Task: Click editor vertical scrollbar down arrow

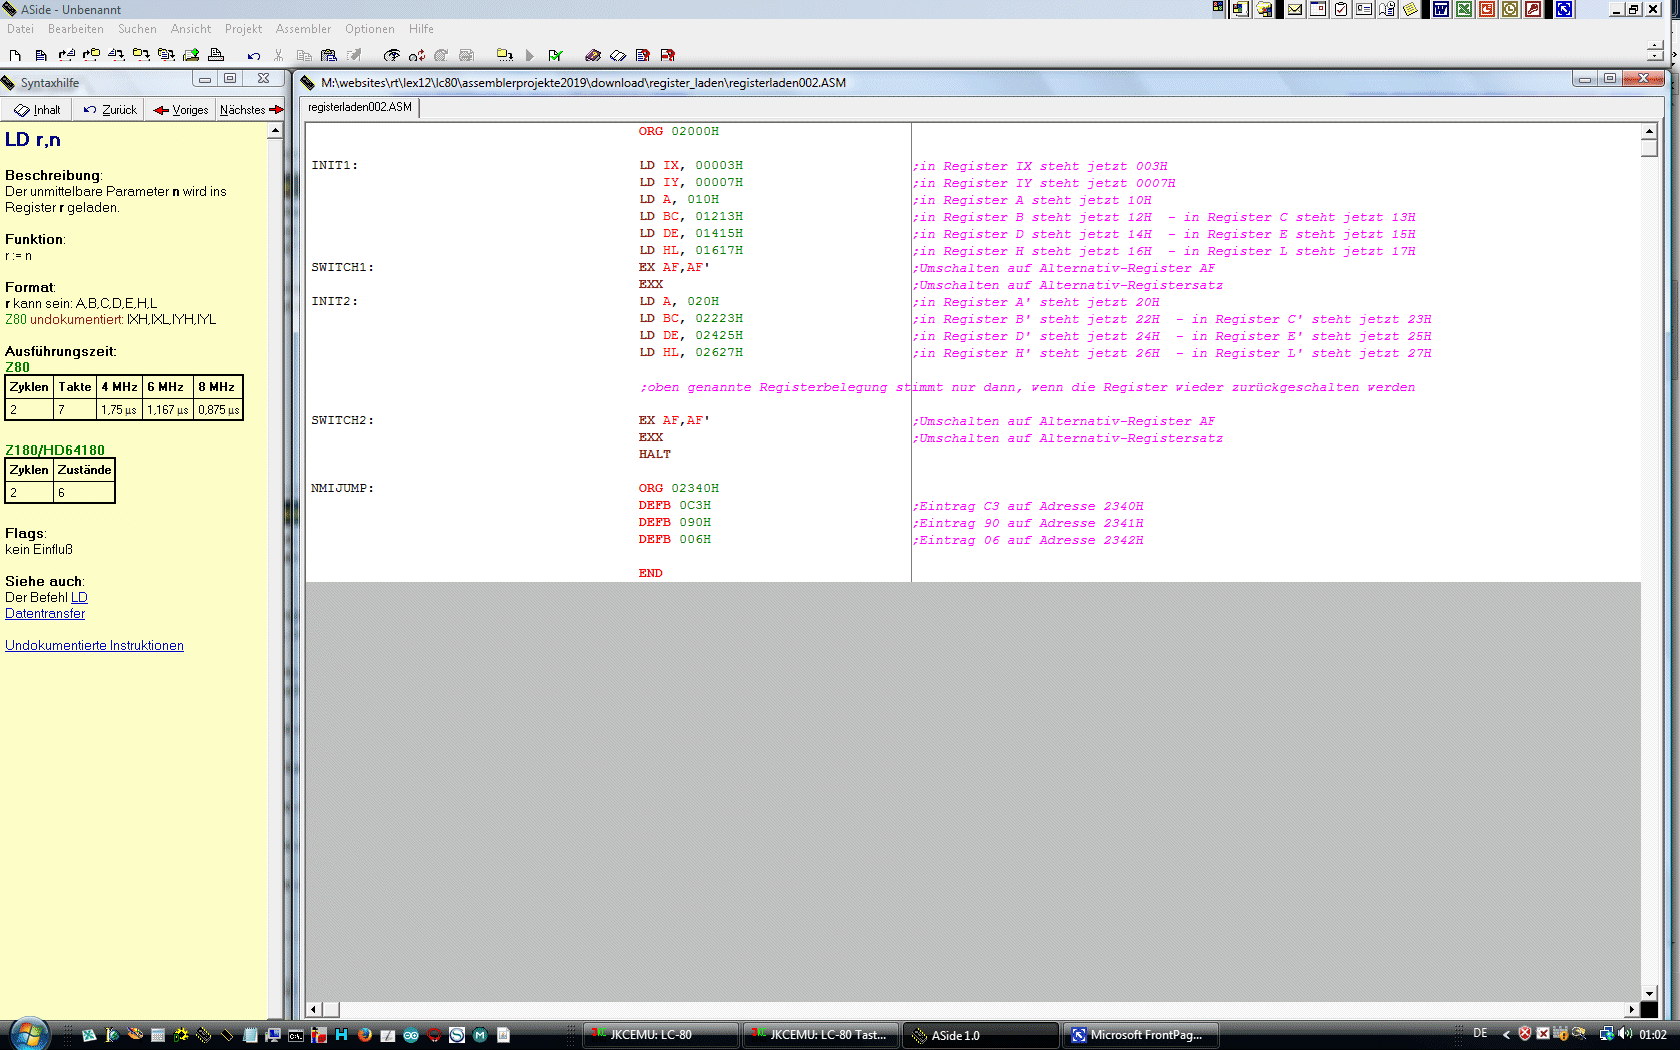Action: [x=1649, y=993]
